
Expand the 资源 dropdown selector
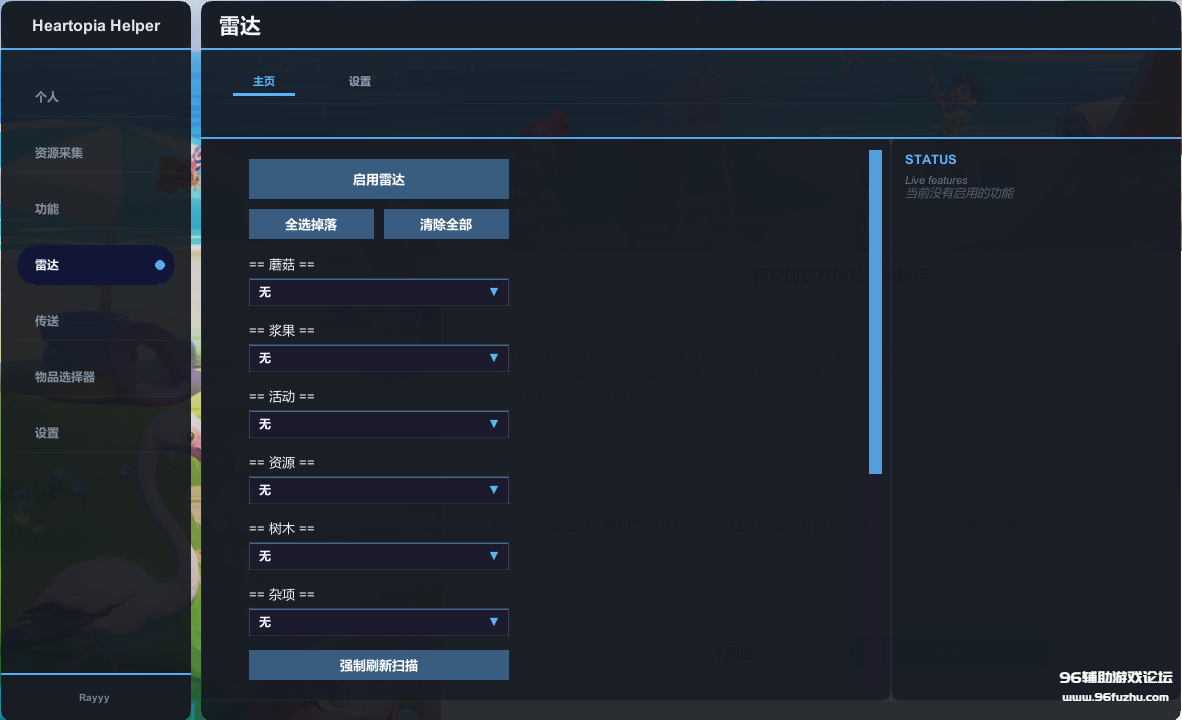pyautogui.click(x=378, y=490)
